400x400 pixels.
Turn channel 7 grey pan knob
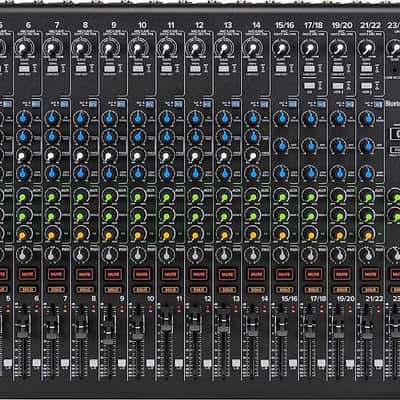click(51, 255)
